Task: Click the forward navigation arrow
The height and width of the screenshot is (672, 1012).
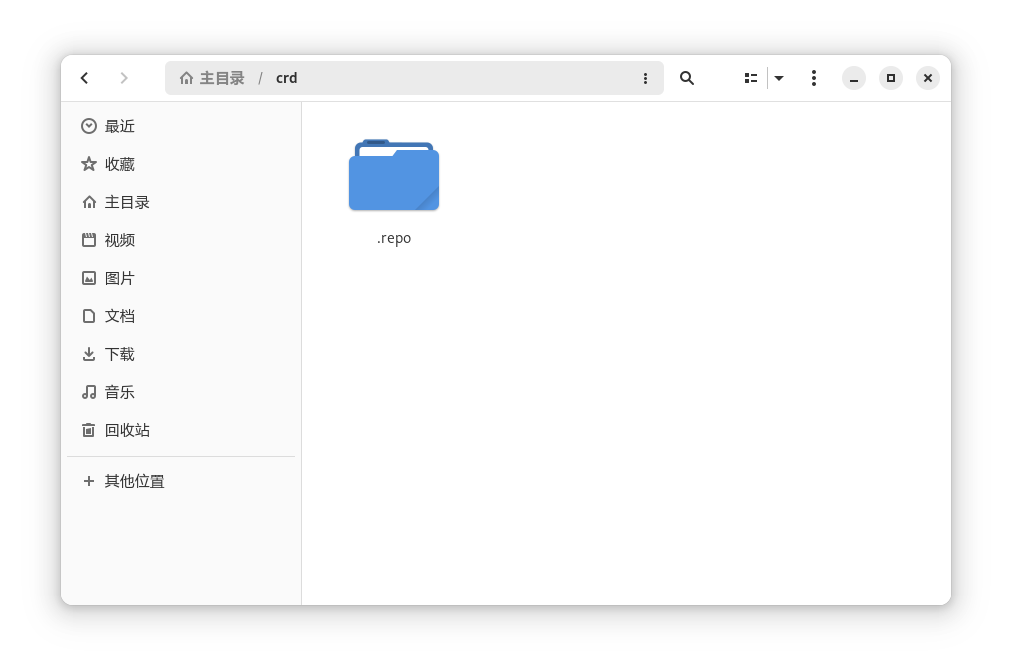Action: coord(124,78)
